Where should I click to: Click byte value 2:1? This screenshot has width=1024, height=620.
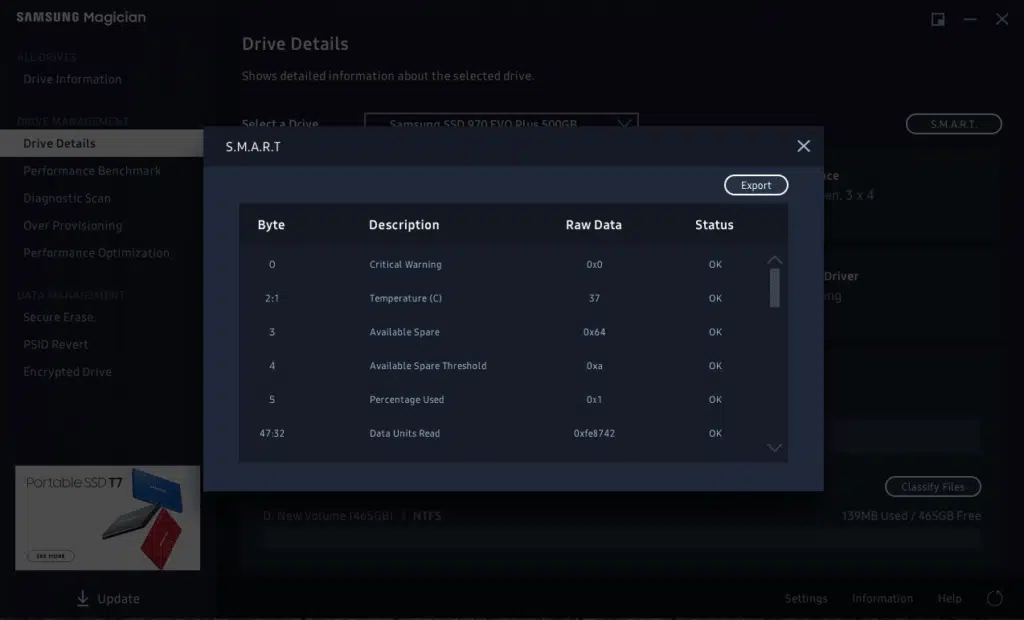(272, 299)
